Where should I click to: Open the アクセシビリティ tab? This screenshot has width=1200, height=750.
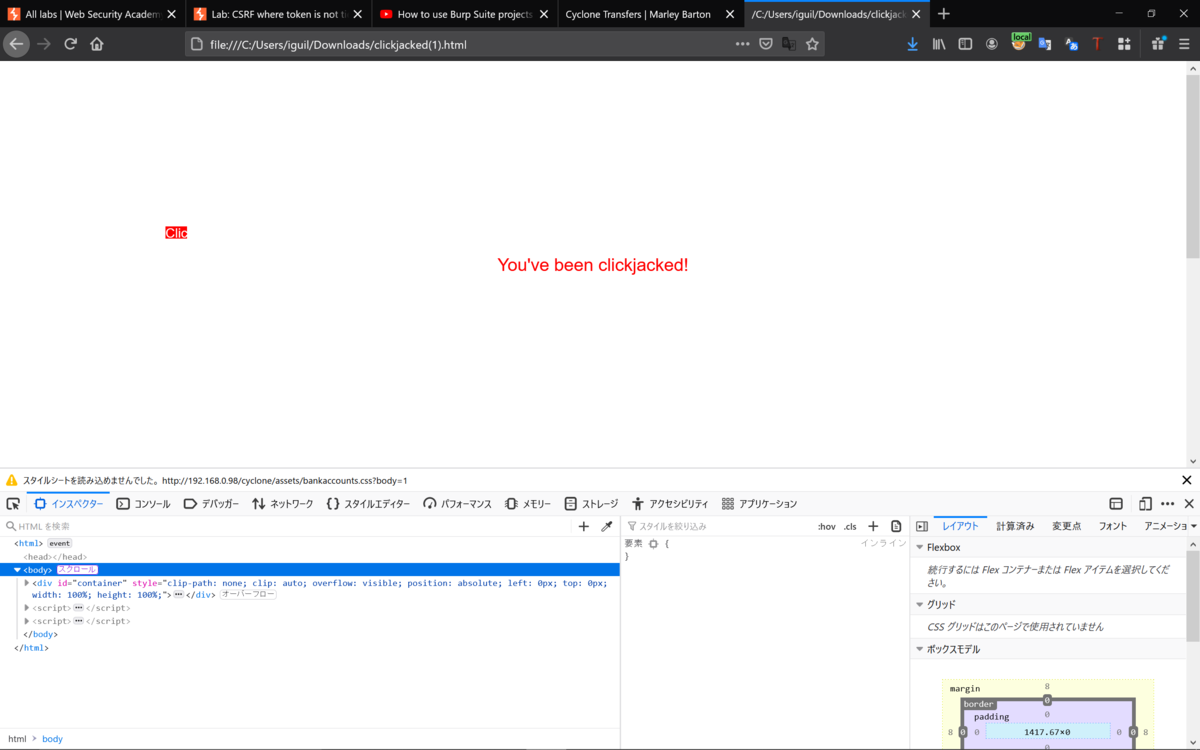[670, 504]
